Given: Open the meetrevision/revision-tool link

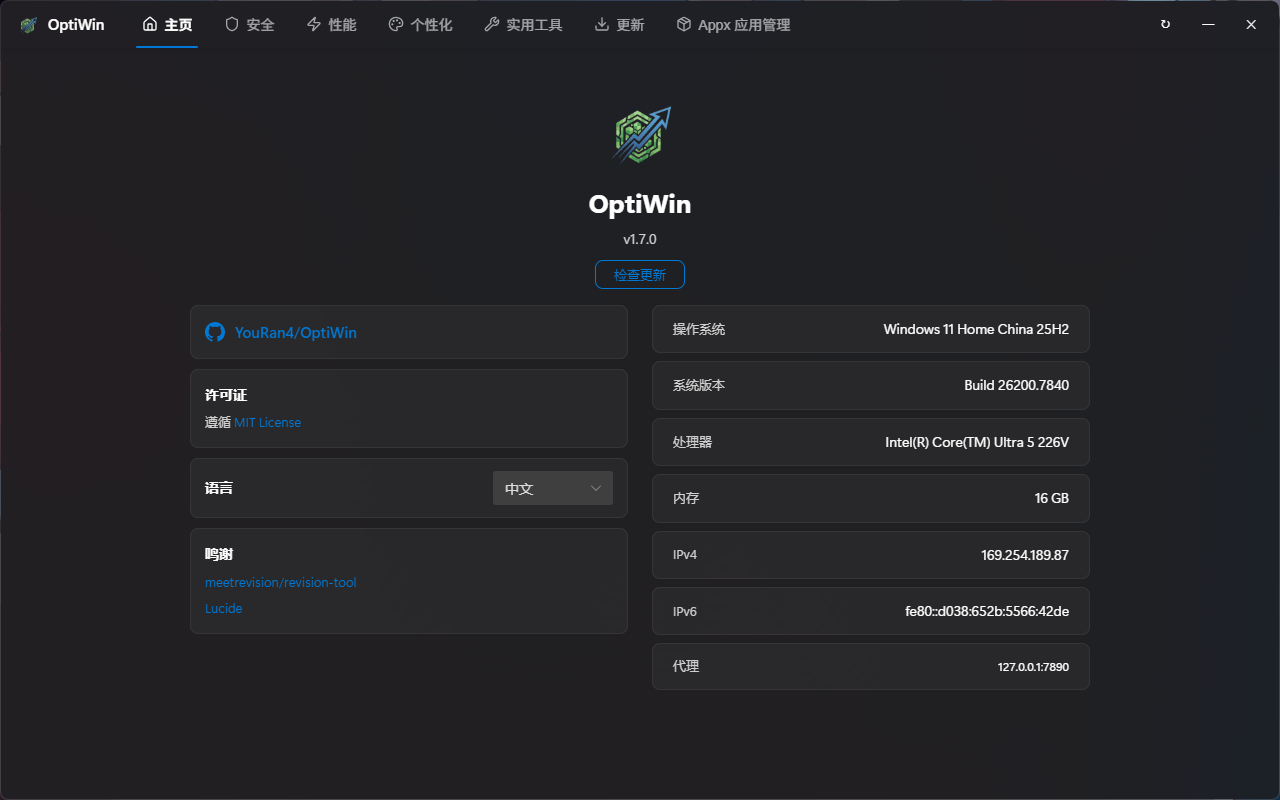Looking at the screenshot, I should click(280, 583).
